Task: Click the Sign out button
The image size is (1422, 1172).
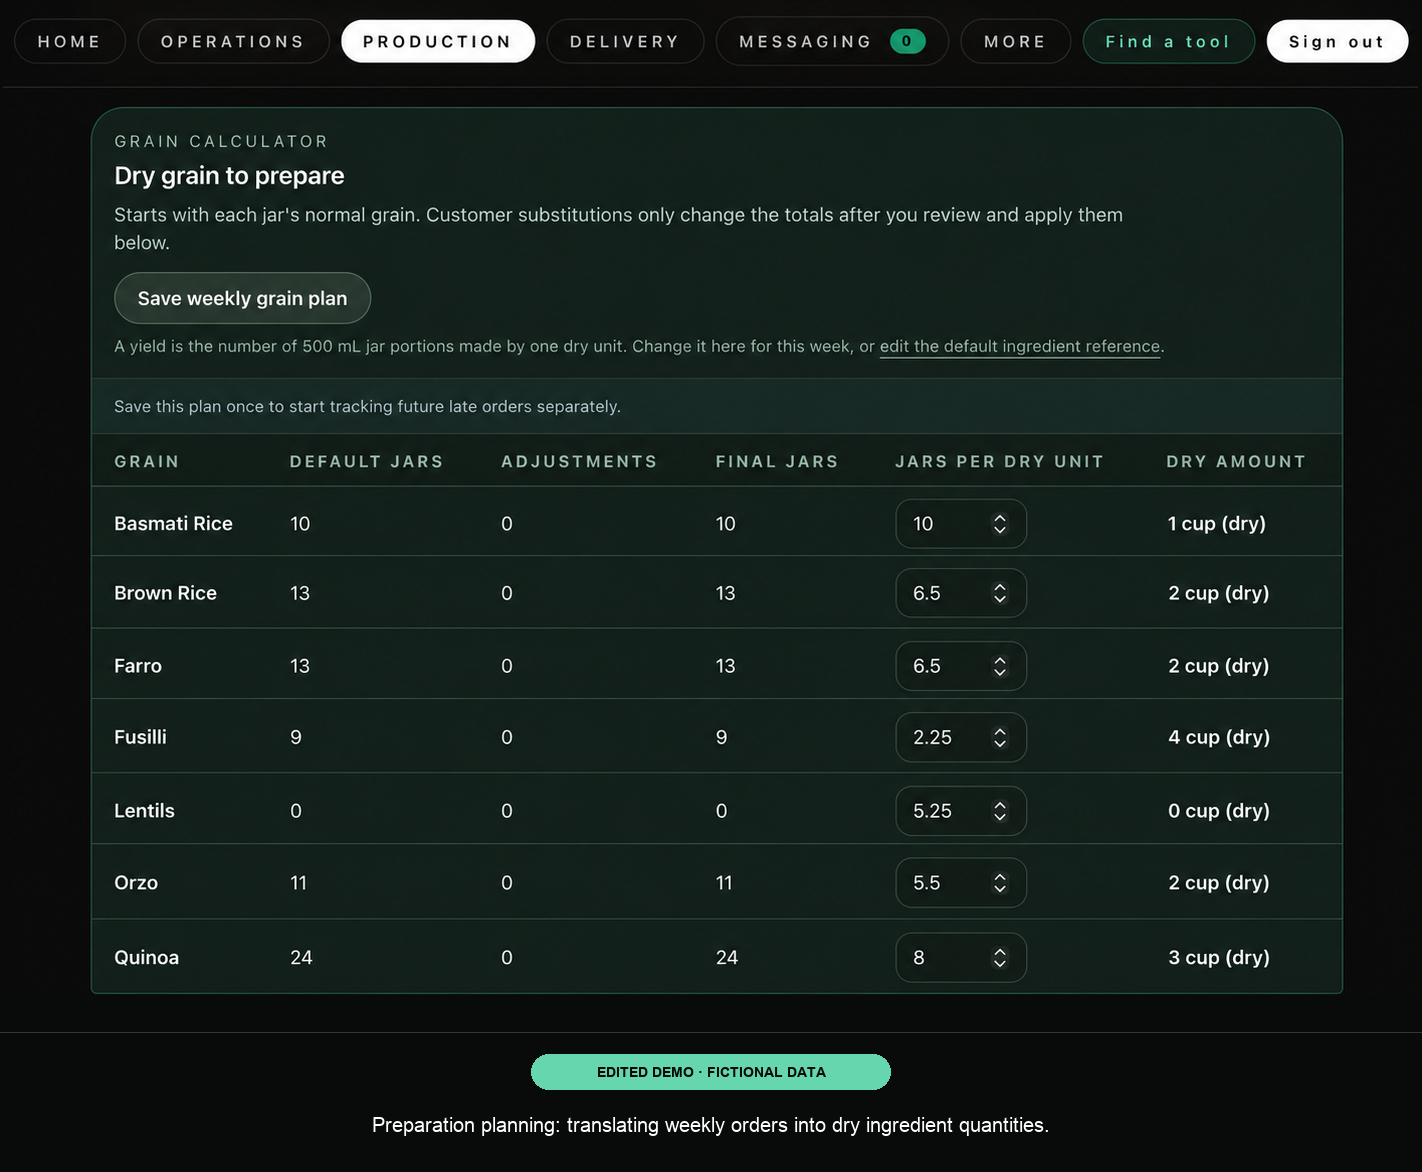Action: (x=1337, y=42)
